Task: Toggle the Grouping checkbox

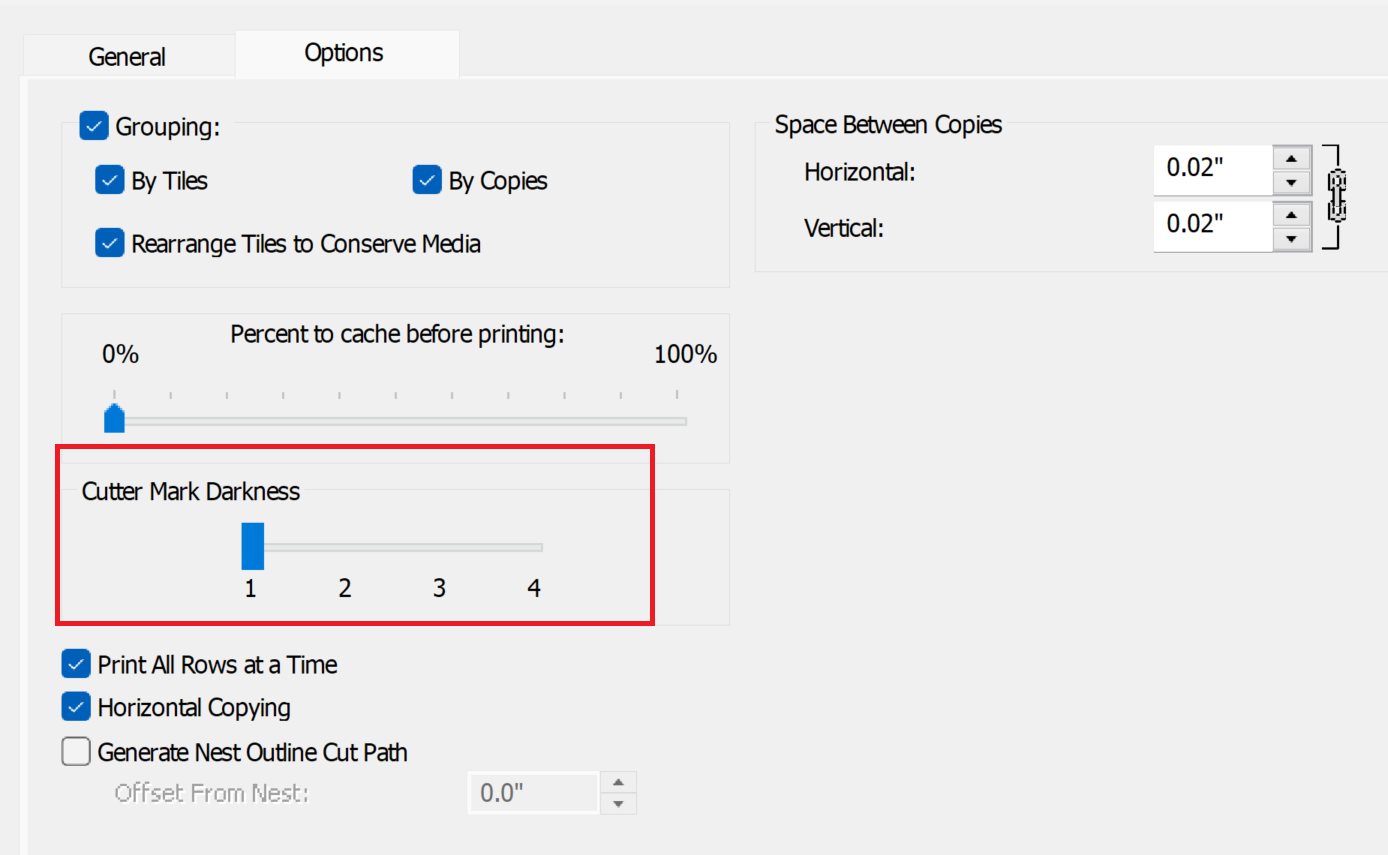Action: (94, 127)
